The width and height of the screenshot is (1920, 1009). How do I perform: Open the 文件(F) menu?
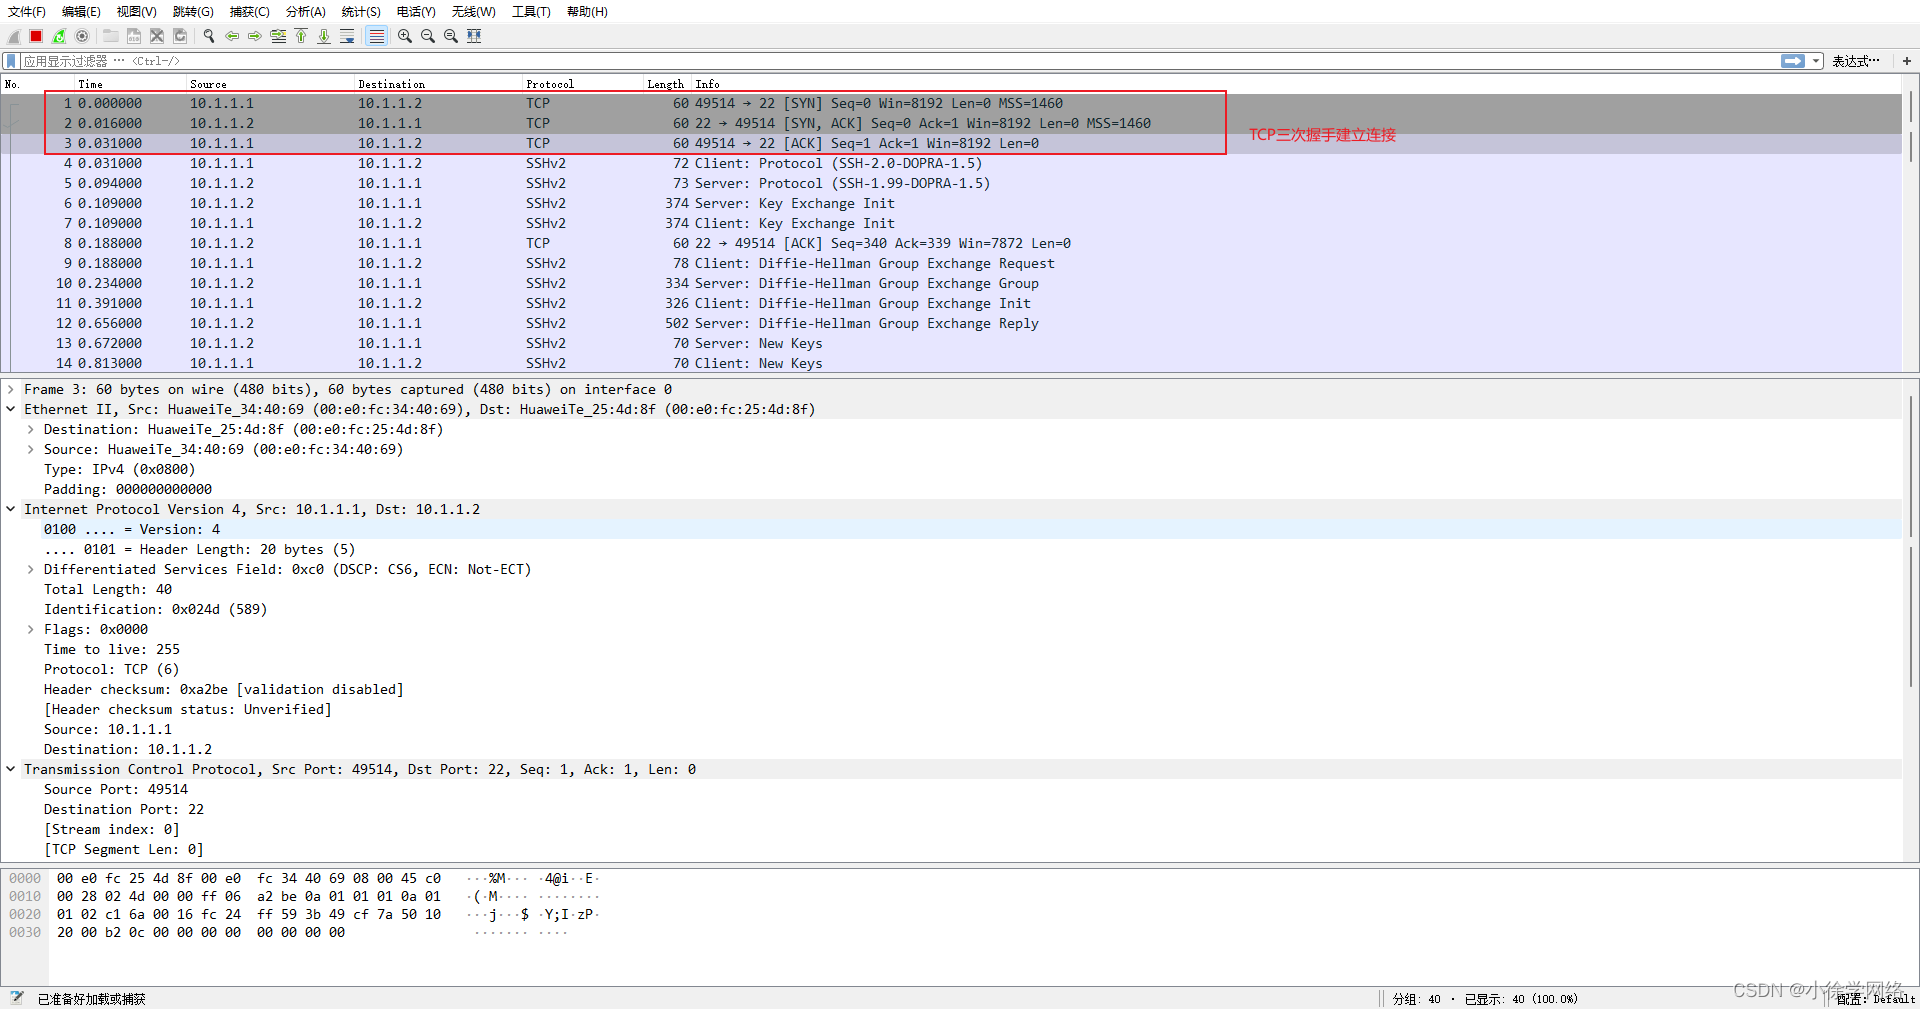coord(27,12)
